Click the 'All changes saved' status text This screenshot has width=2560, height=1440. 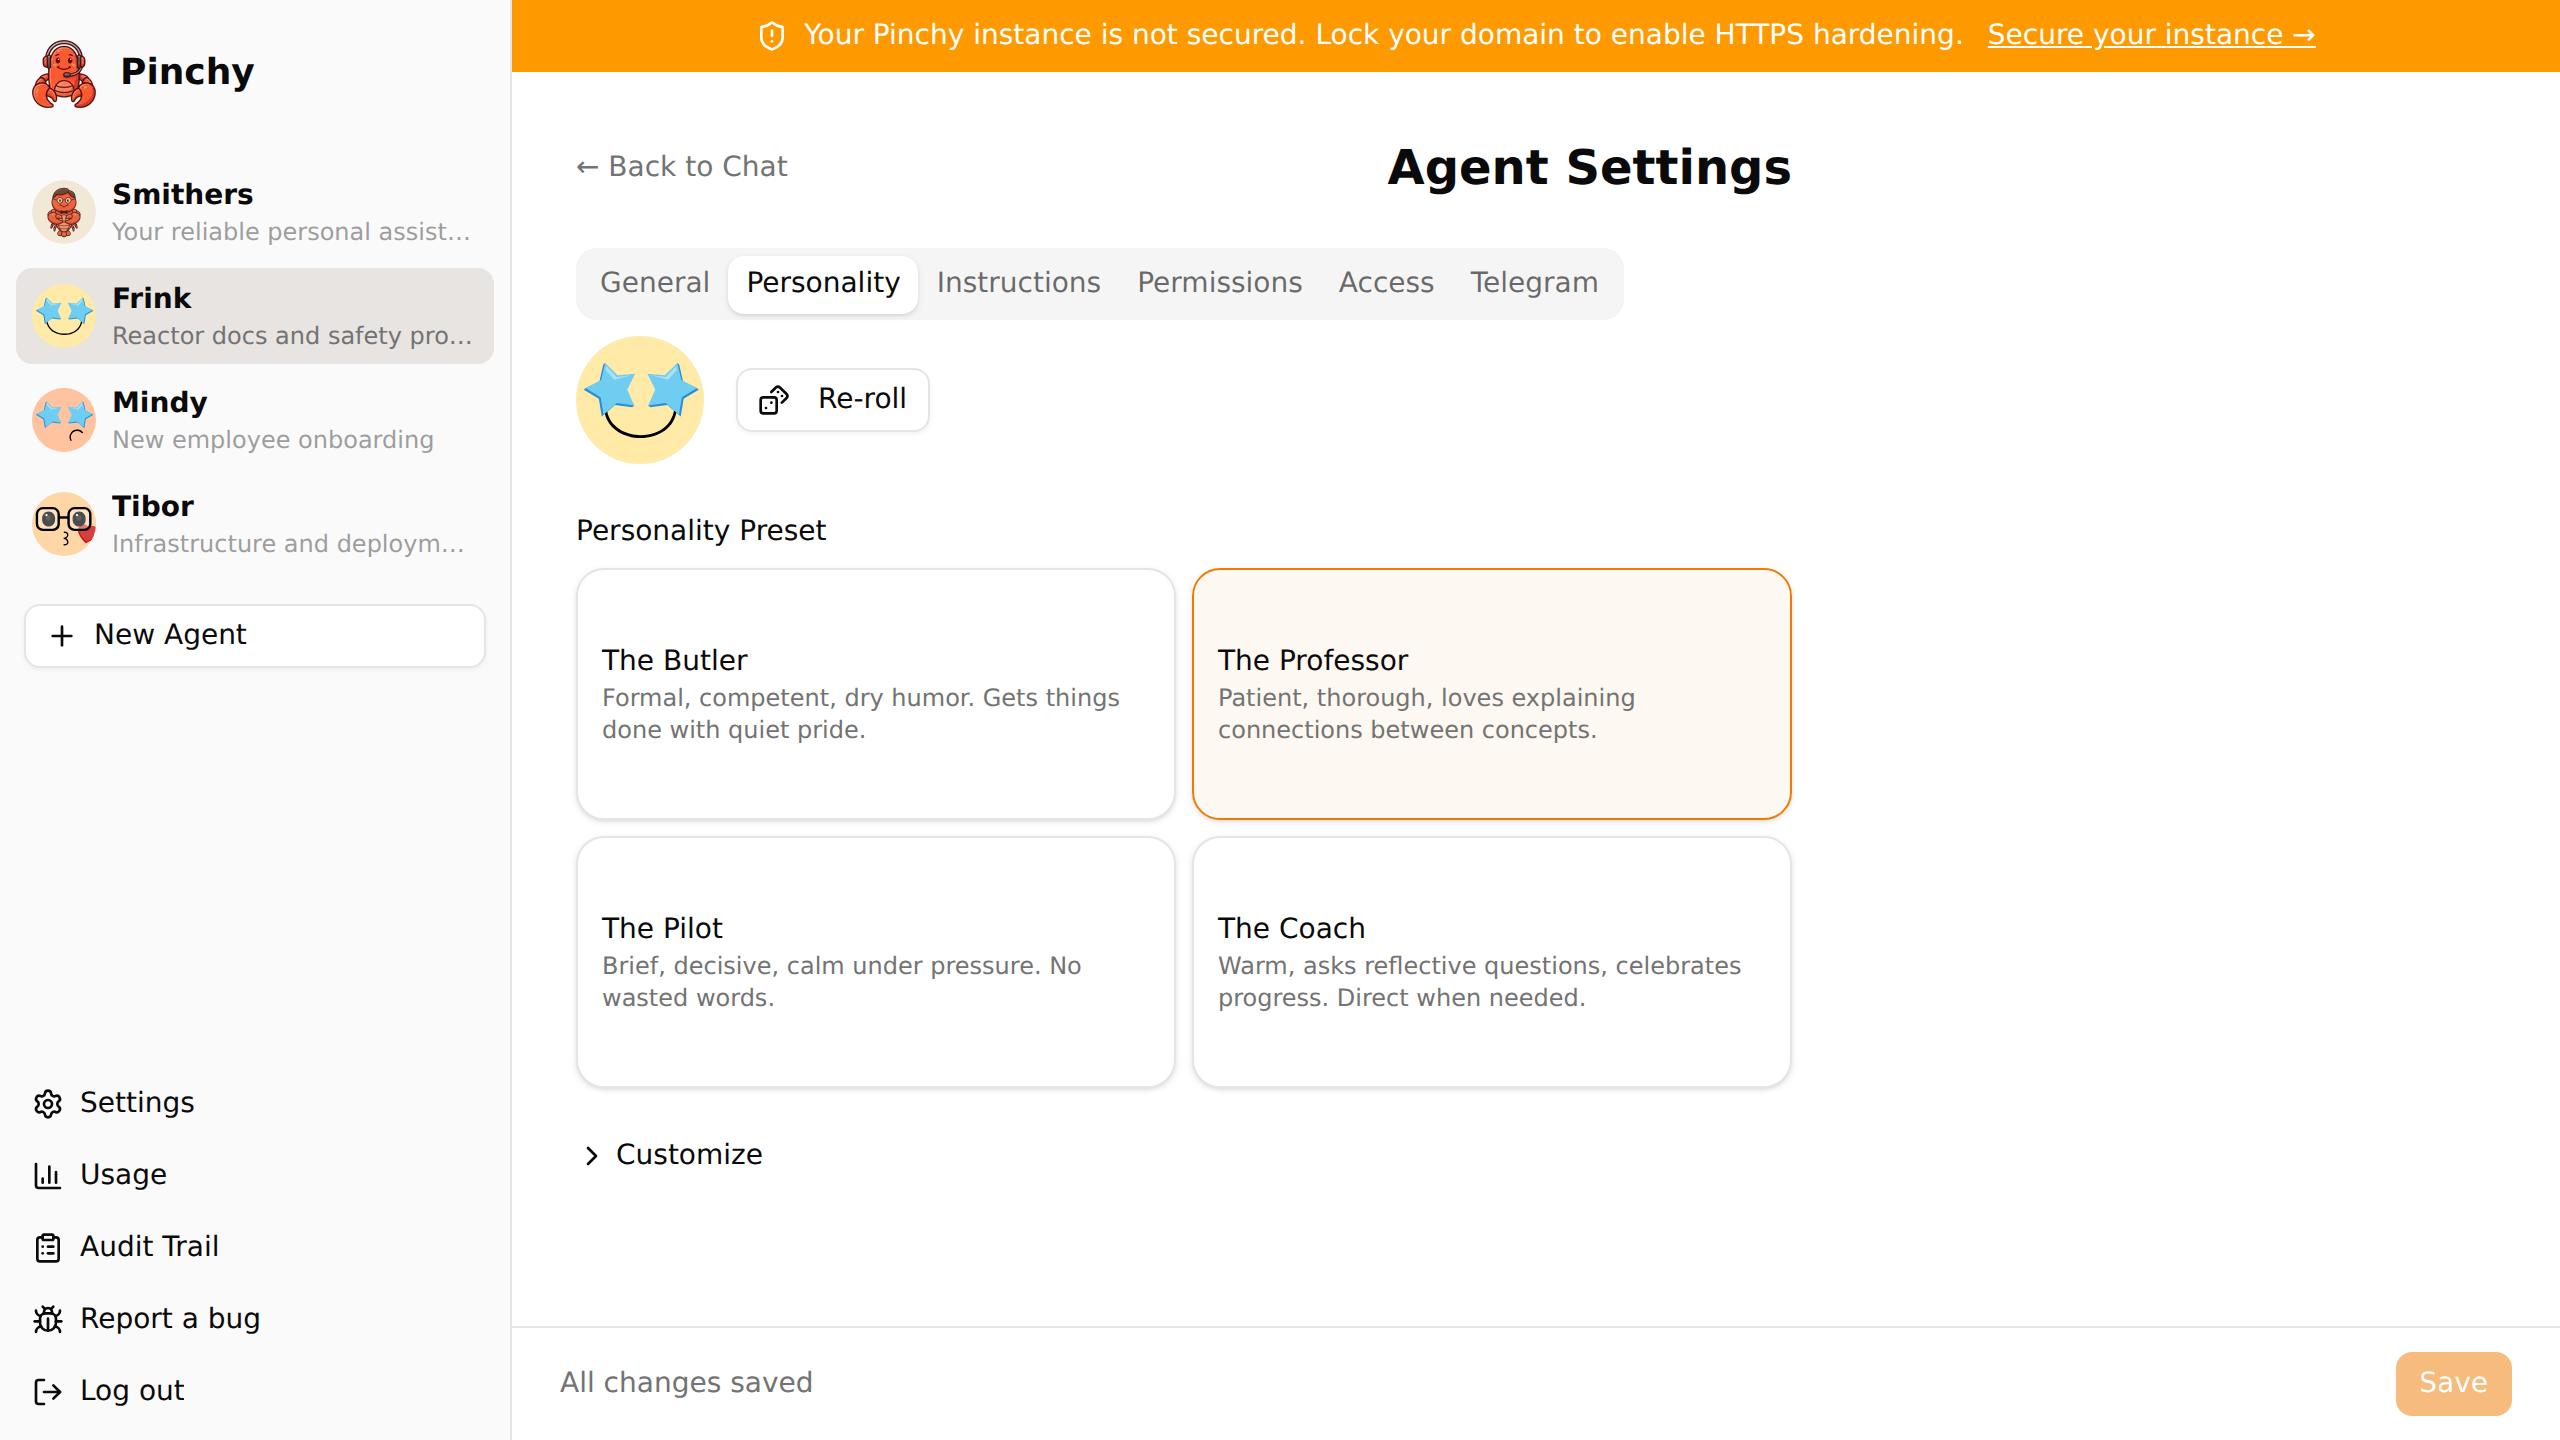click(x=686, y=1383)
